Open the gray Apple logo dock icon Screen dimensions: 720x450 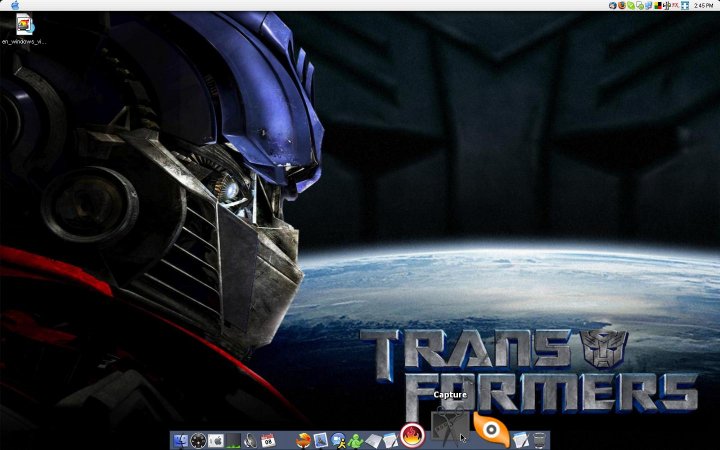click(216, 441)
